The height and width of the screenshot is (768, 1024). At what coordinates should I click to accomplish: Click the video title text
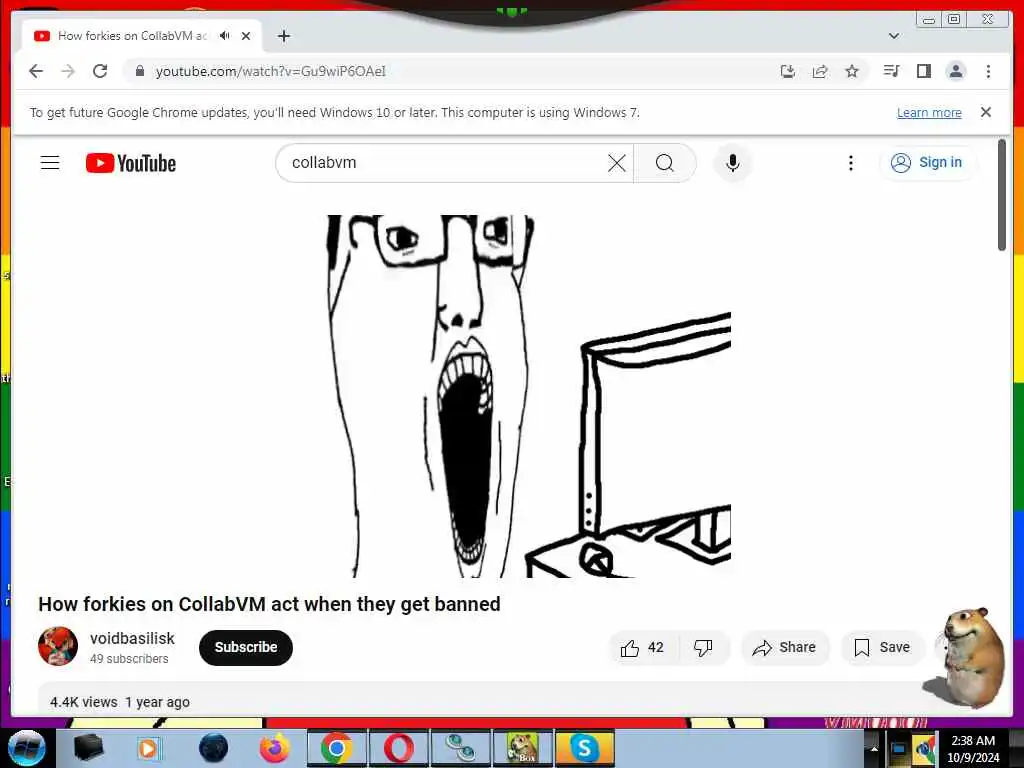(269, 604)
